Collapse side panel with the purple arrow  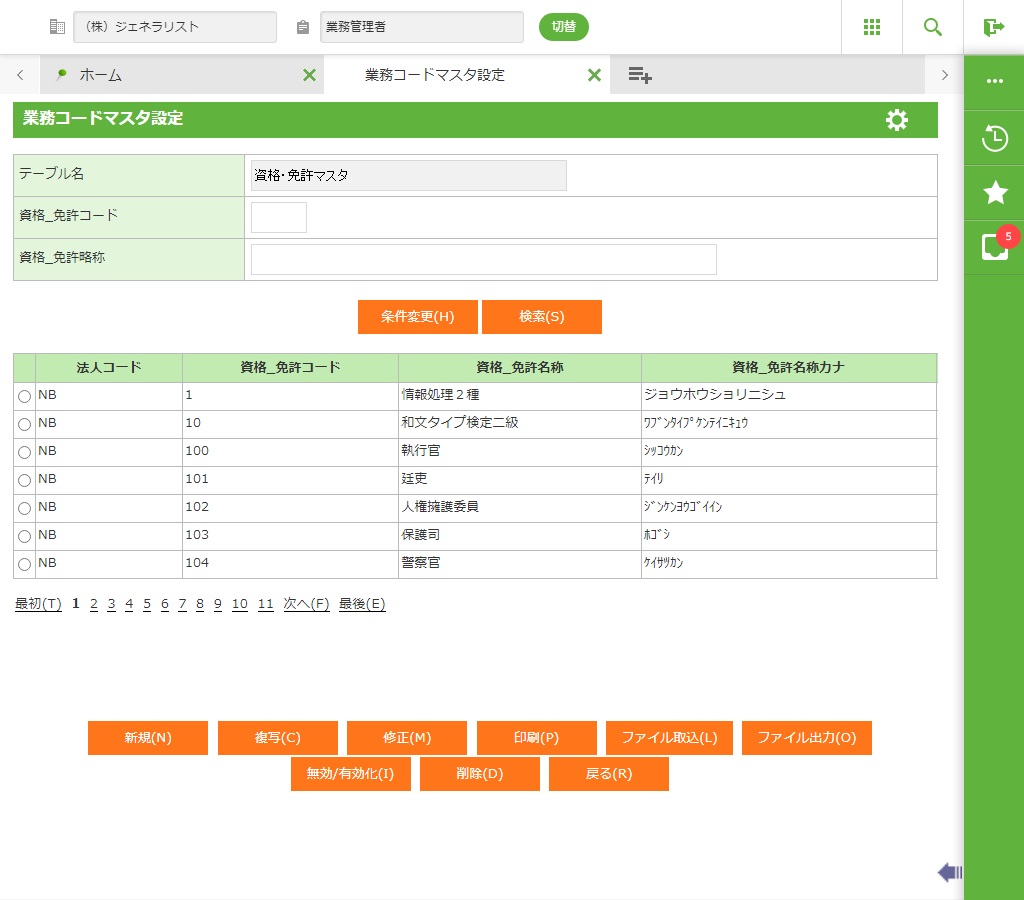(x=949, y=873)
